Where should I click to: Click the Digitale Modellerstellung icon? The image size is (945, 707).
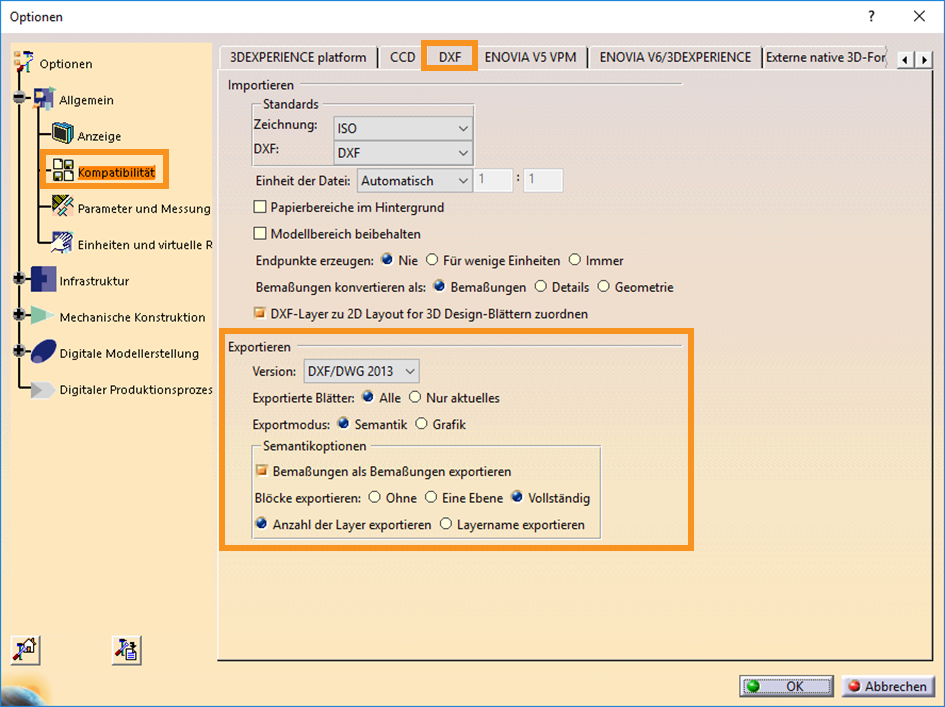pos(42,352)
